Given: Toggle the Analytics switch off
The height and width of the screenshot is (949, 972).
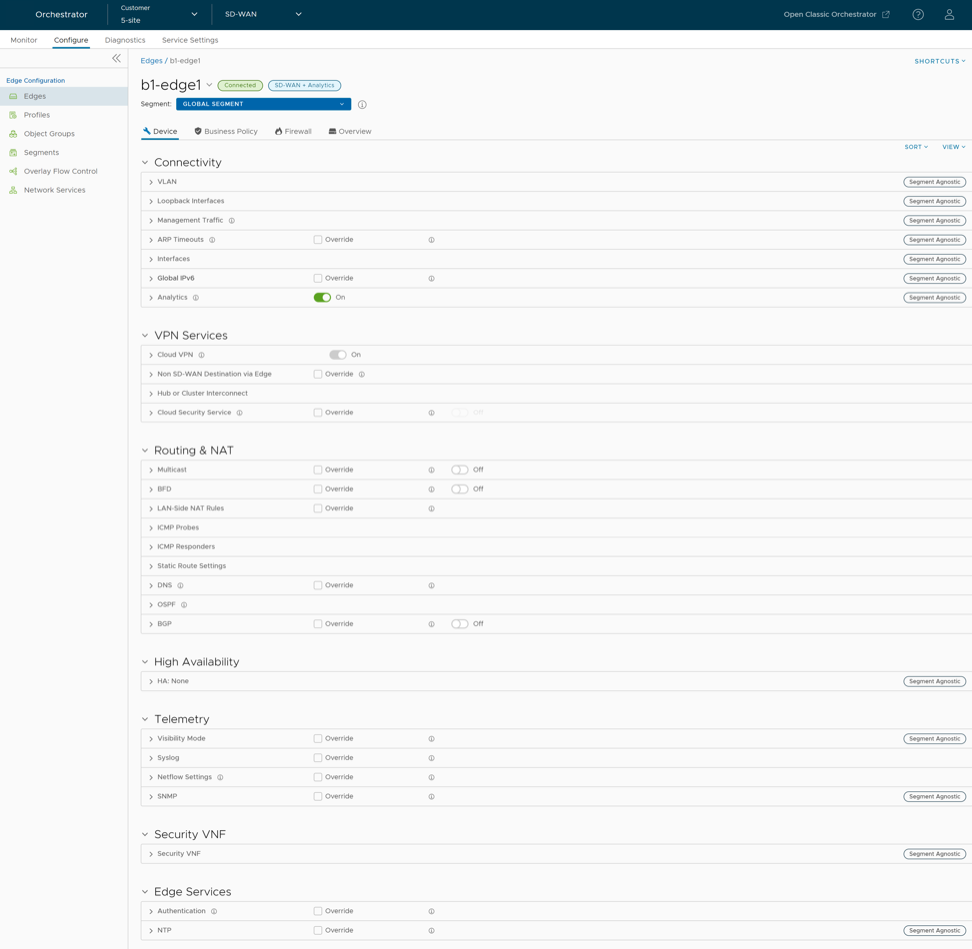Looking at the screenshot, I should click(x=322, y=298).
